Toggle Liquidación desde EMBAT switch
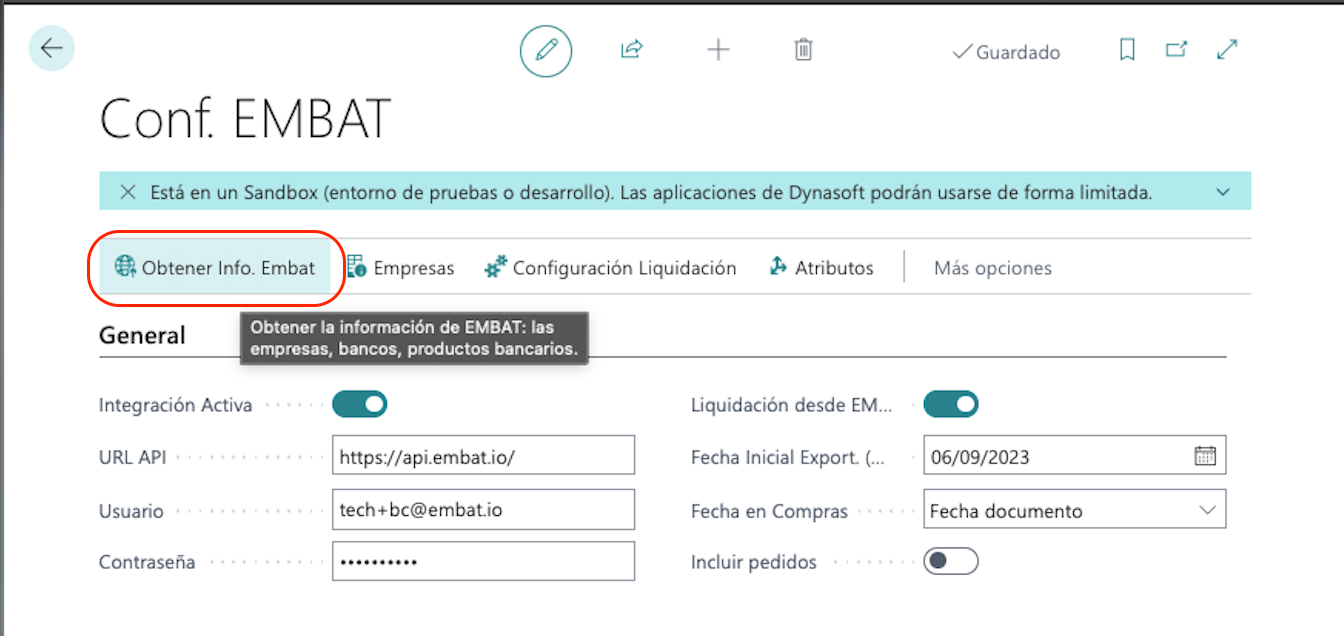Viewport: 1344px width, 636px height. coord(951,405)
